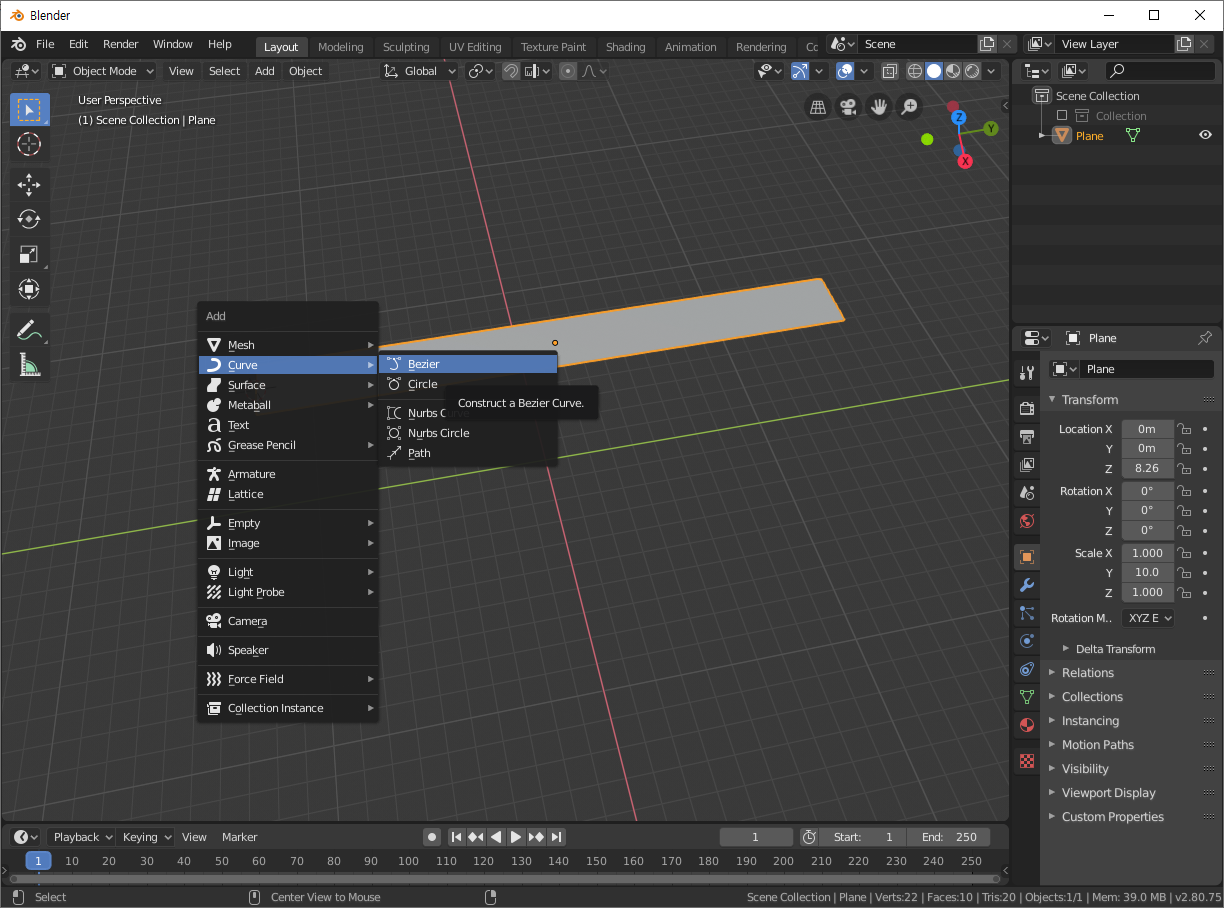Switch to rendered shading mode
Viewport: 1224px width, 908px height.
972,71
